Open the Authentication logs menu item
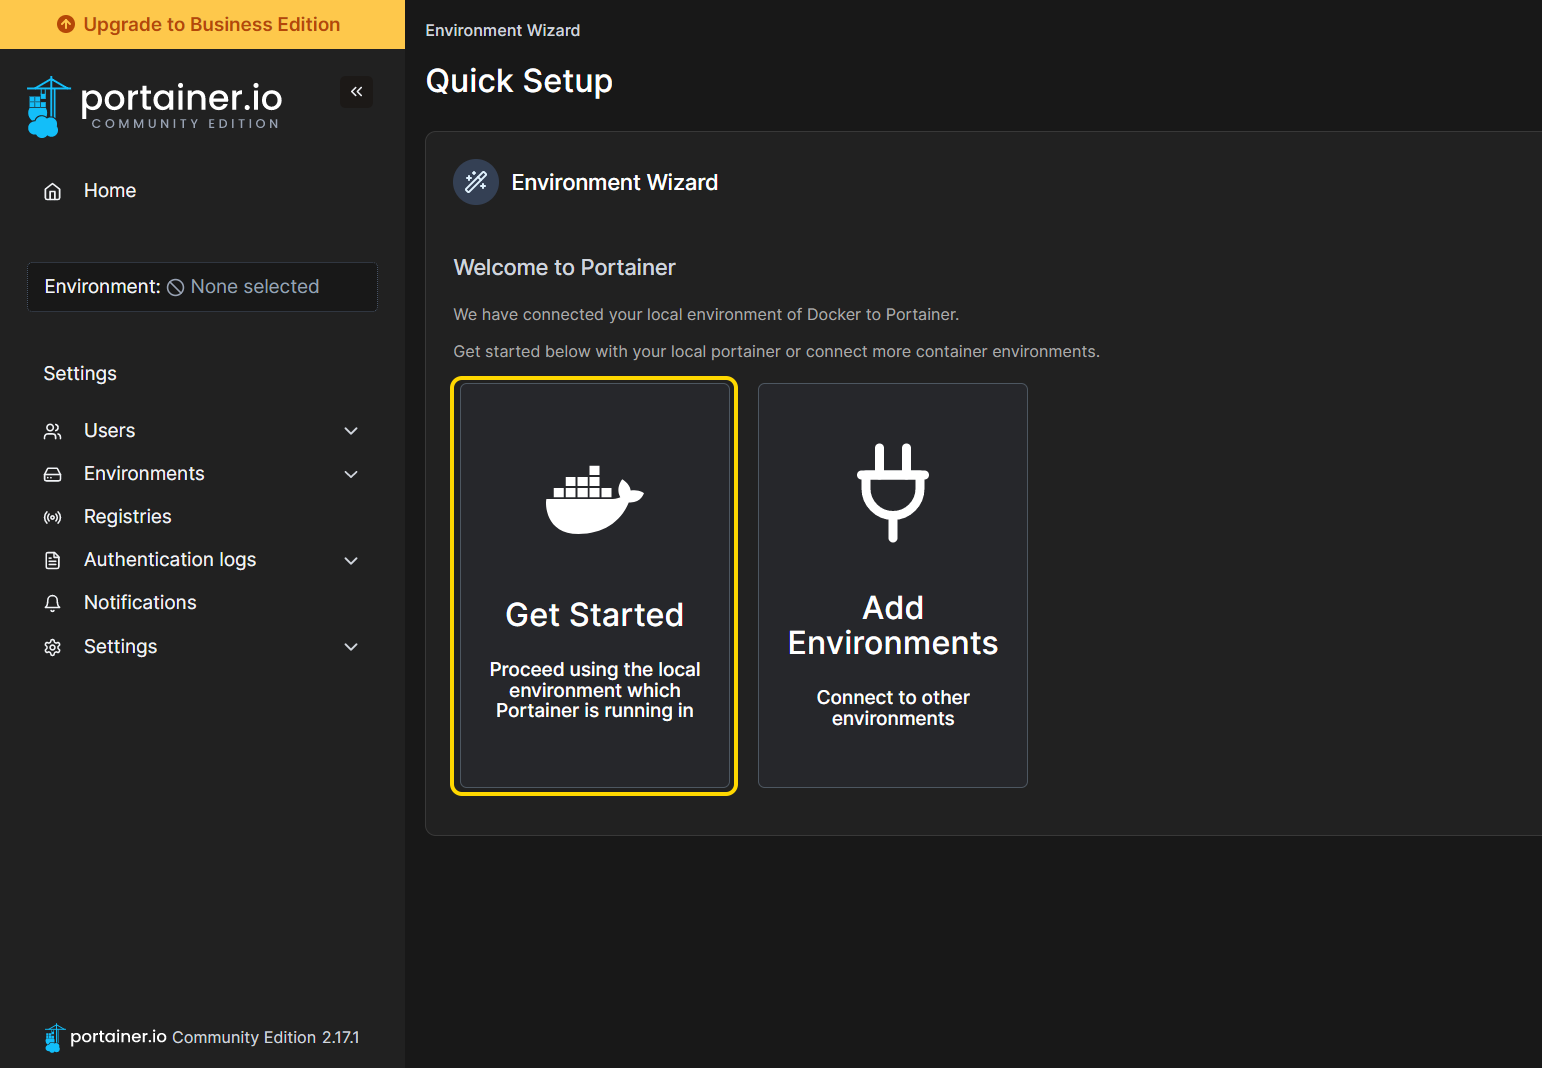1542x1068 pixels. tap(202, 560)
